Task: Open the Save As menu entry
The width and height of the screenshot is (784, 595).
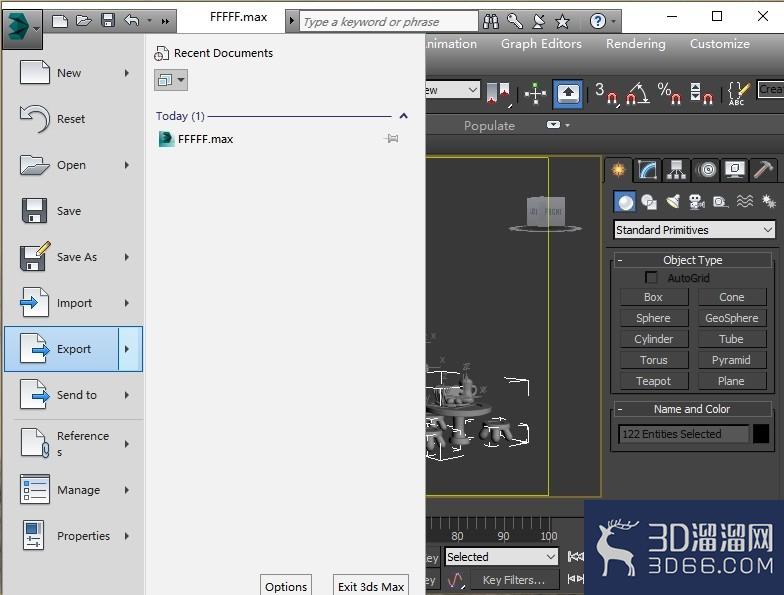Action: pos(74,257)
